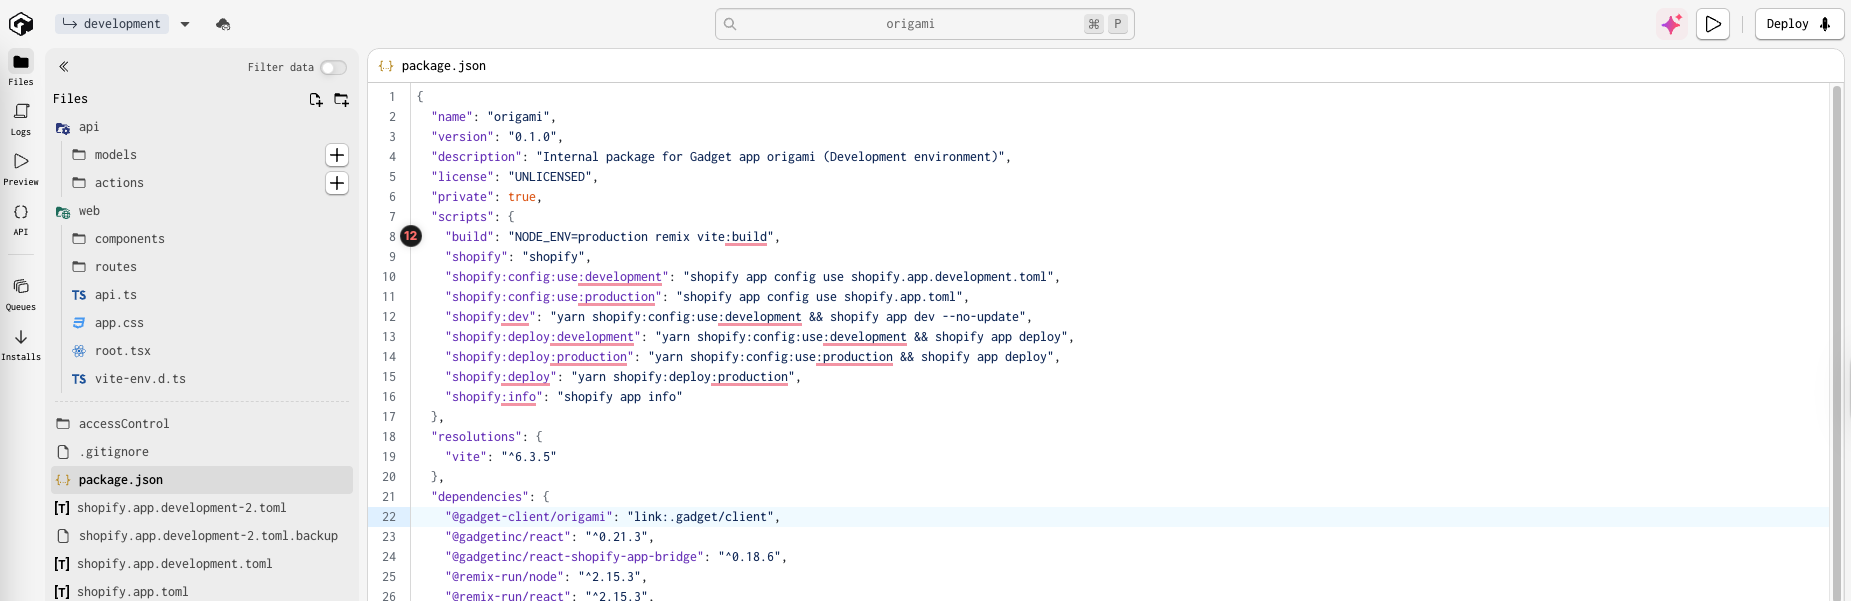Click the "scripts" key on line 7
1851x601 pixels.
pyautogui.click(x=462, y=217)
